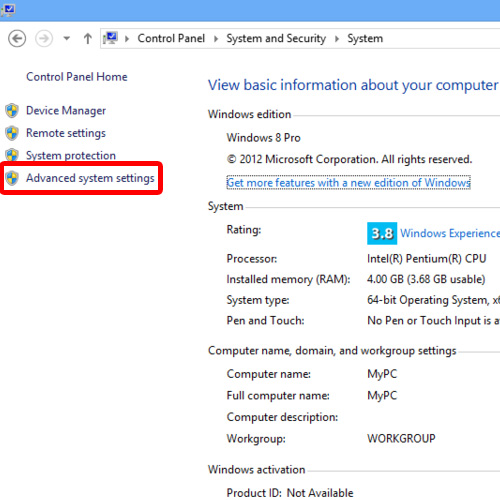Expand the chevron after System and Security
Screen dimensions: 500x500
pyautogui.click(x=337, y=39)
